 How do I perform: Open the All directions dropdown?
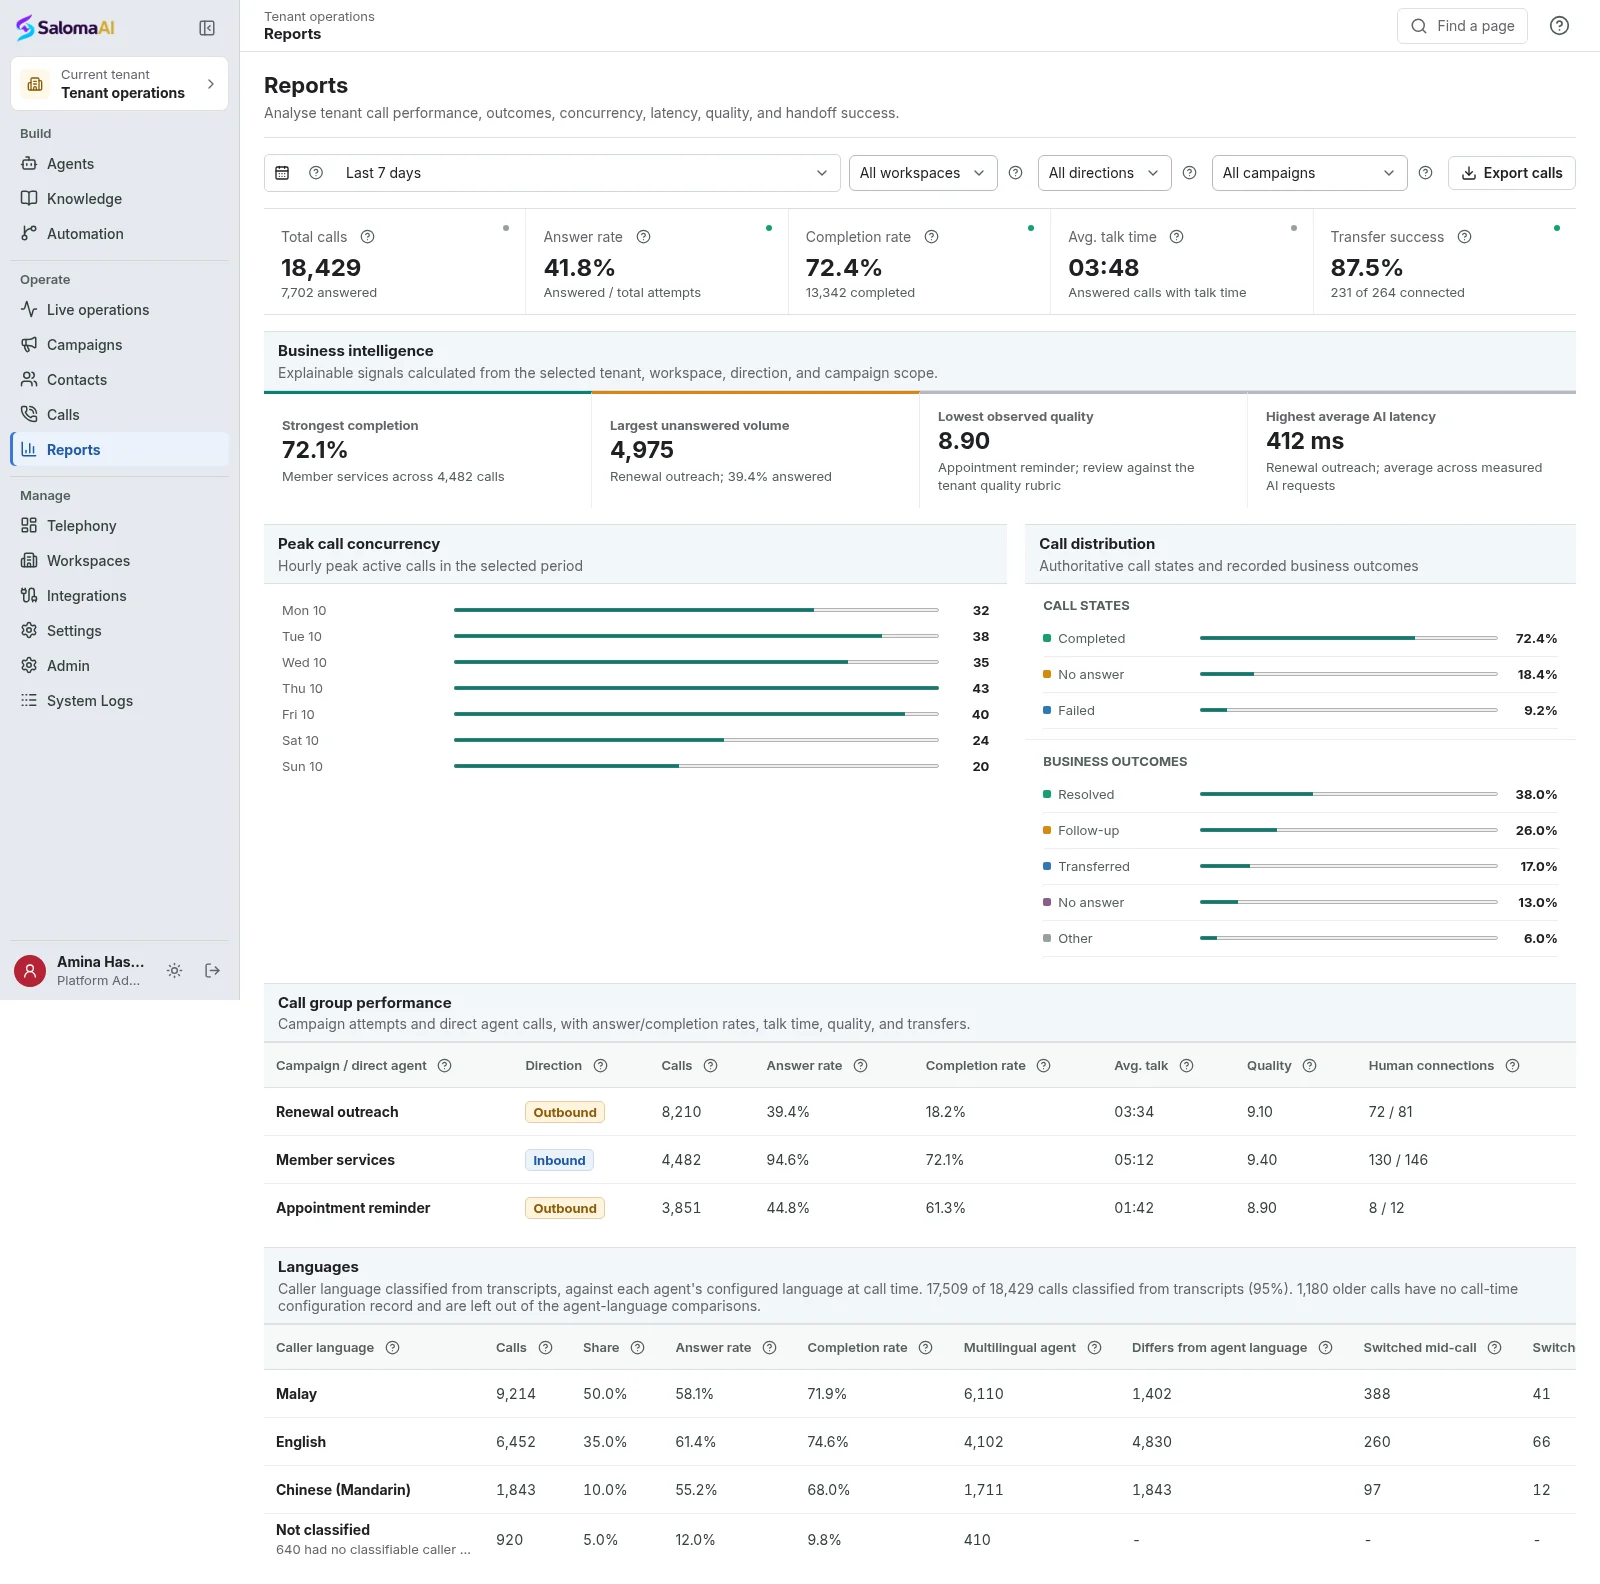(x=1104, y=173)
